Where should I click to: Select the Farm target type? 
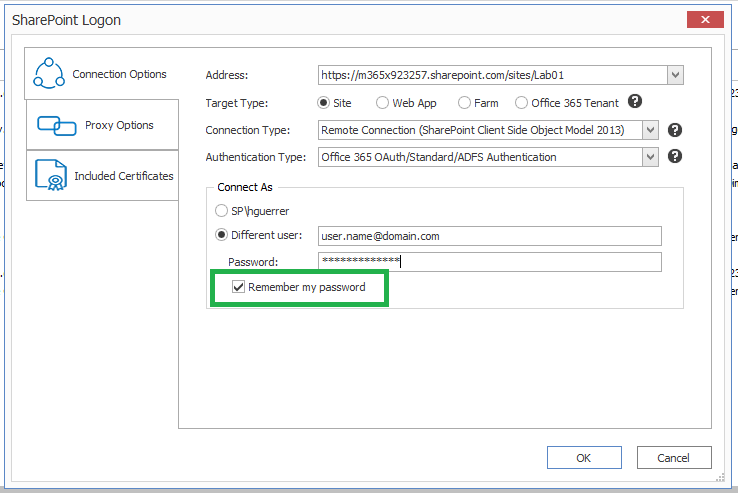tap(464, 103)
